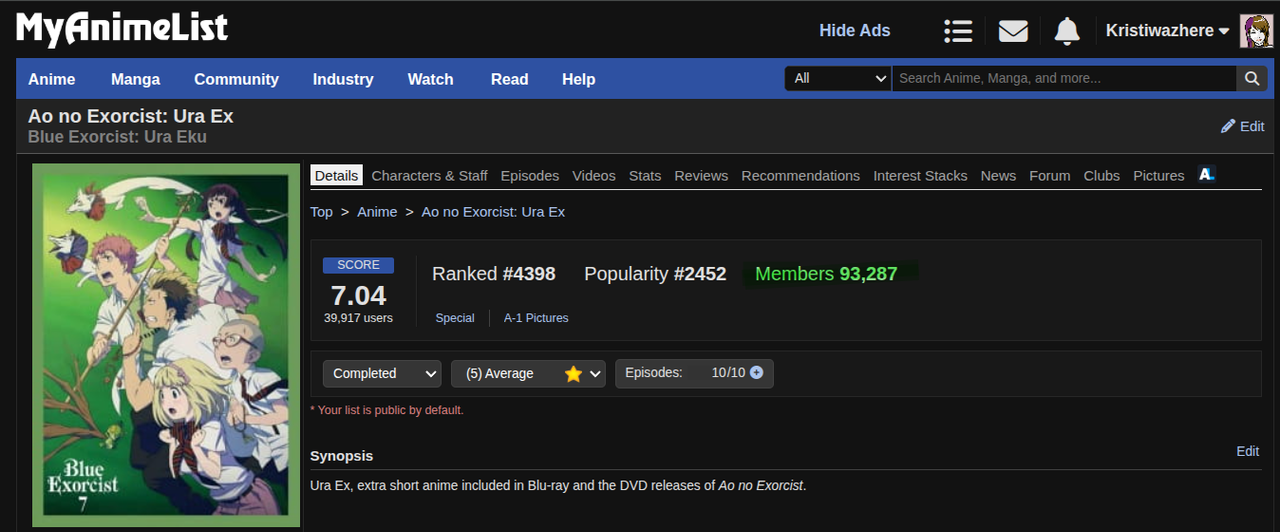Viewport: 1280px width, 532px height.
Task: Open the blue A. icon tab after Pictures
Action: point(1206,174)
